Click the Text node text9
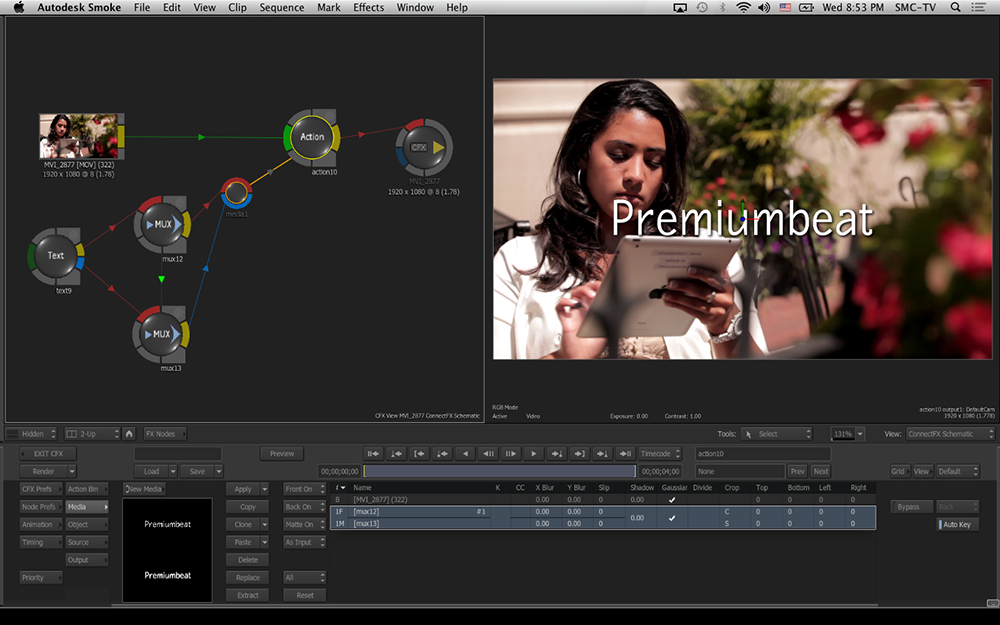Image resolution: width=1000 pixels, height=625 pixels. tap(56, 256)
